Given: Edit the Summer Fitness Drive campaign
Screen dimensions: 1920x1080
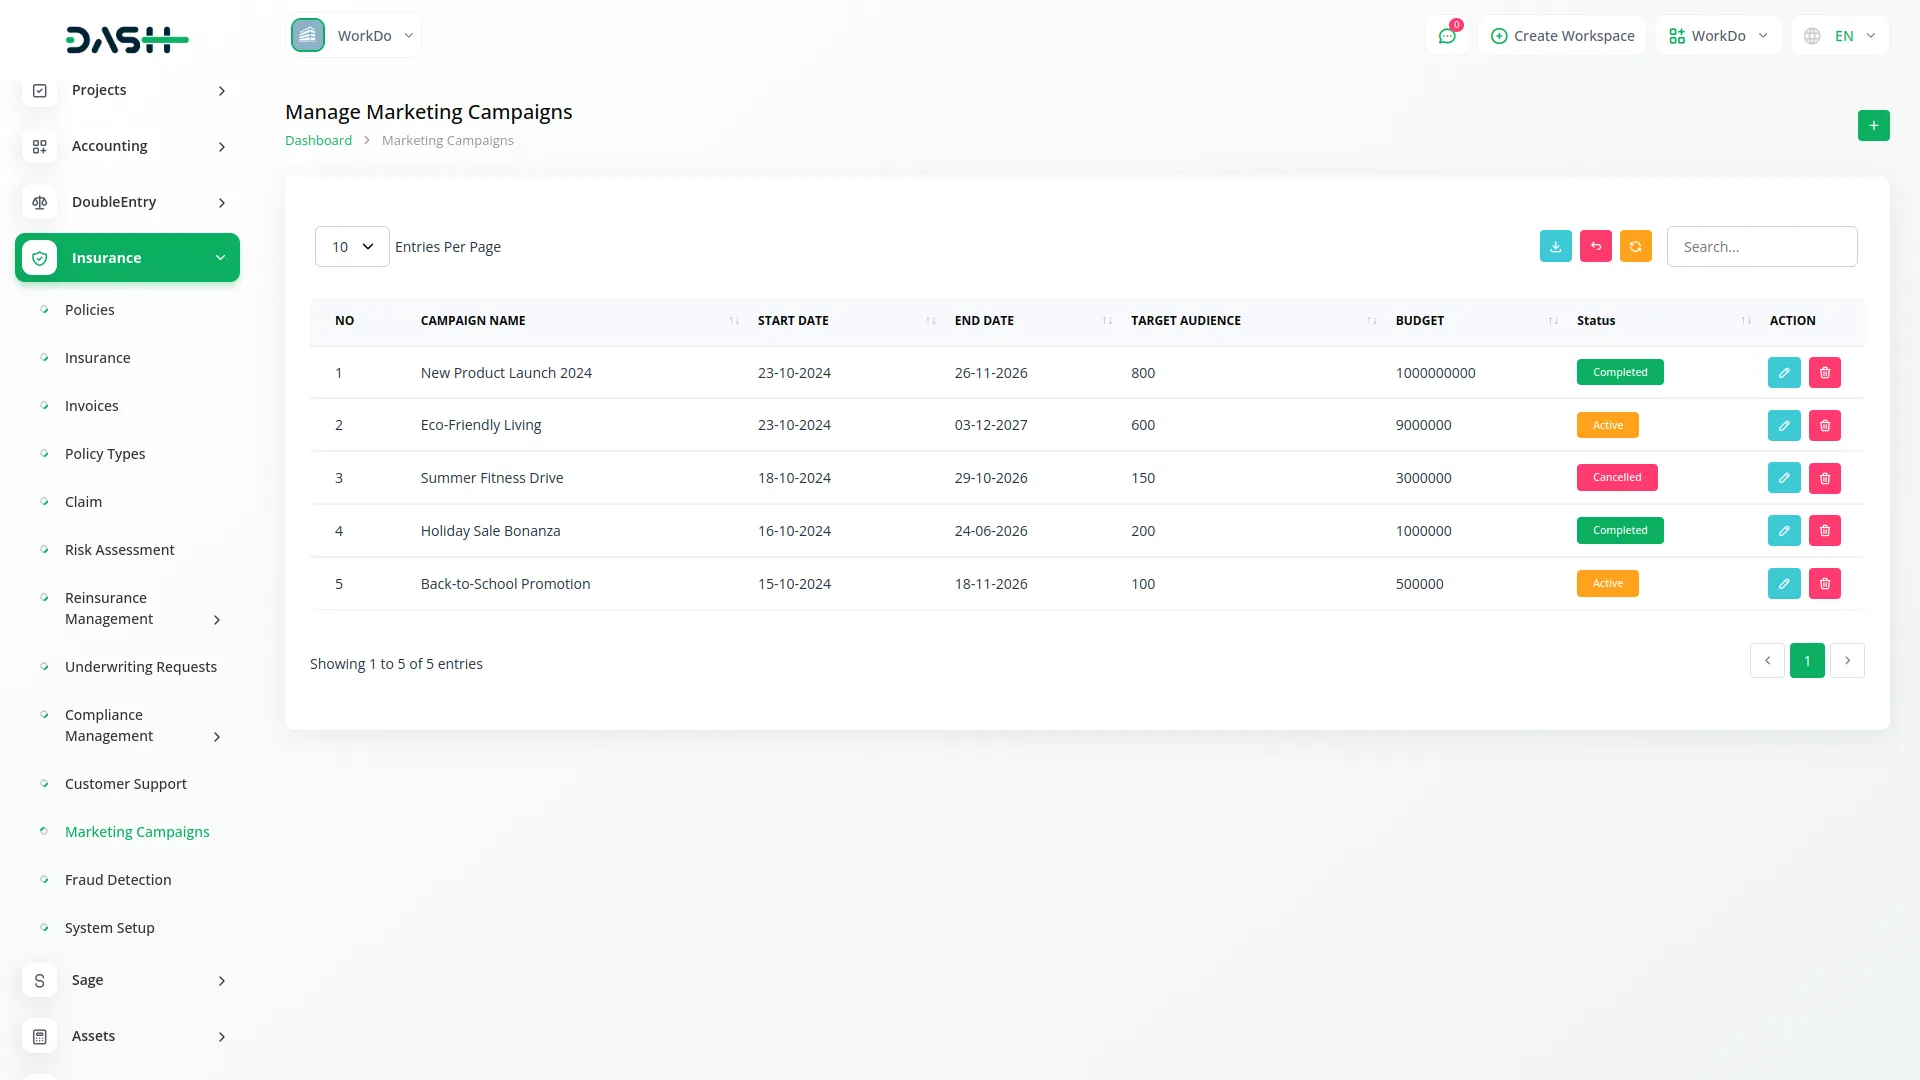Looking at the screenshot, I should [x=1784, y=478].
